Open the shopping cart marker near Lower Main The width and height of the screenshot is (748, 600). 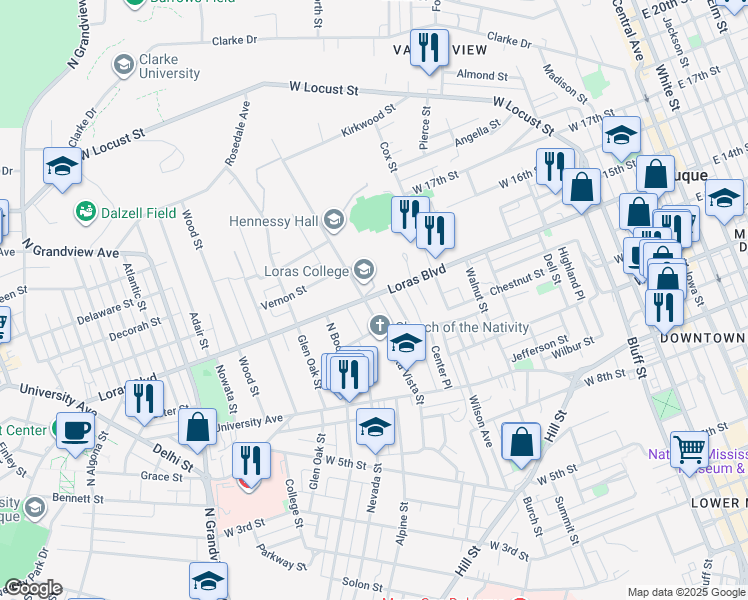690,449
